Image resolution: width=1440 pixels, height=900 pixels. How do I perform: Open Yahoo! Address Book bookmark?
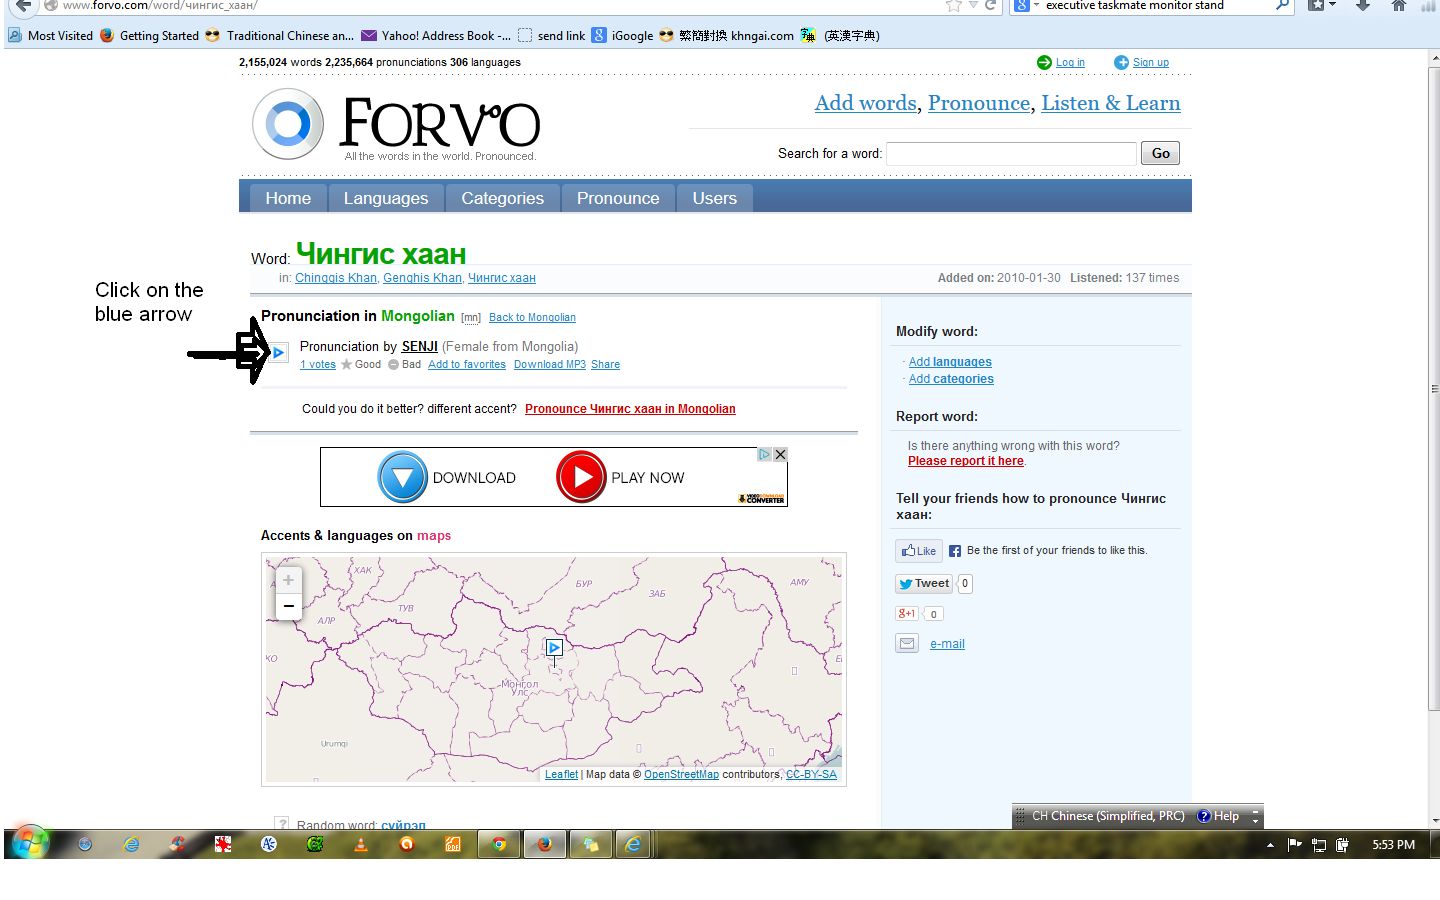pyautogui.click(x=436, y=35)
